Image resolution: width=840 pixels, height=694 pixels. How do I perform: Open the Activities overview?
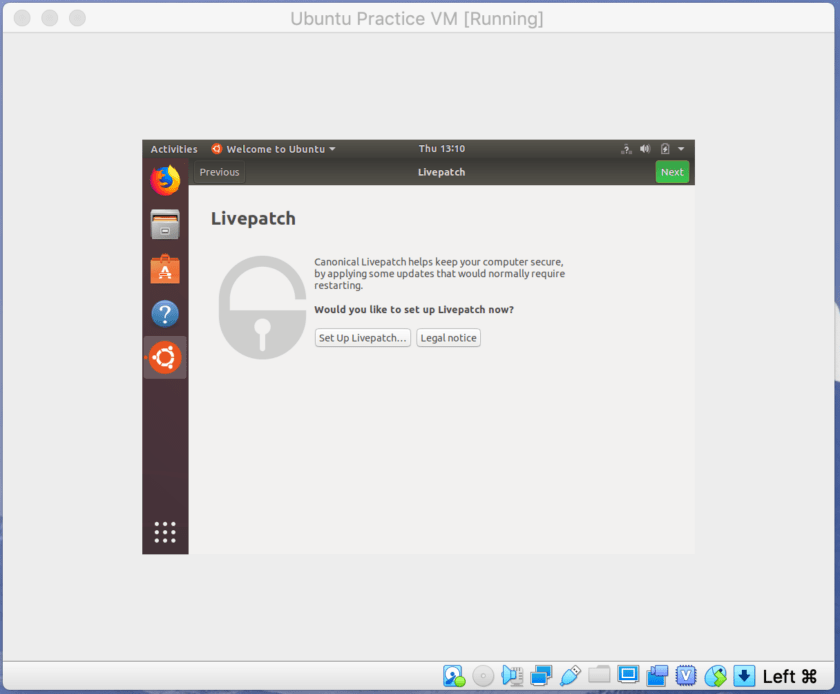[x=174, y=149]
